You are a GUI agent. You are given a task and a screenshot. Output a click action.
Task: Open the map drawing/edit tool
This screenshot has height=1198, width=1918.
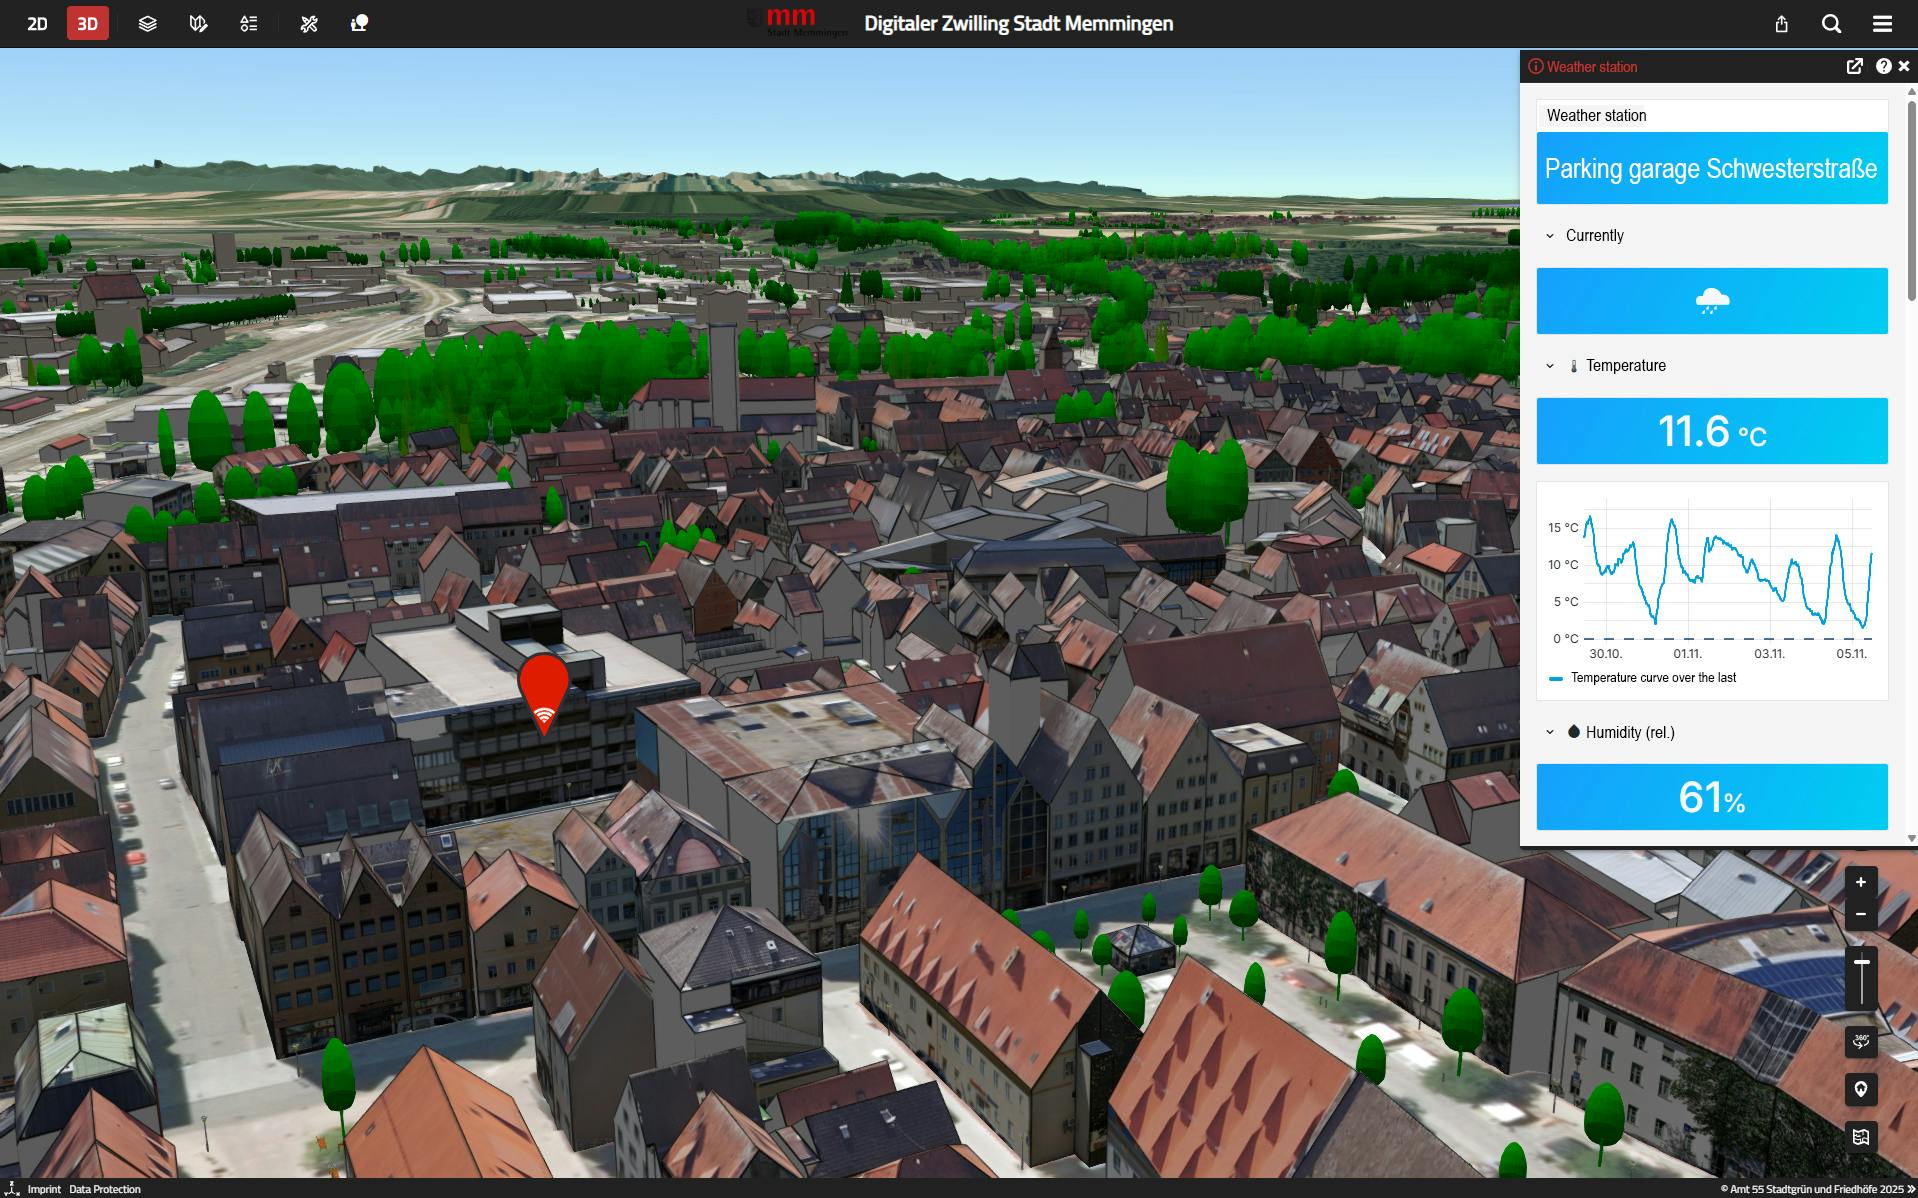tap(198, 23)
